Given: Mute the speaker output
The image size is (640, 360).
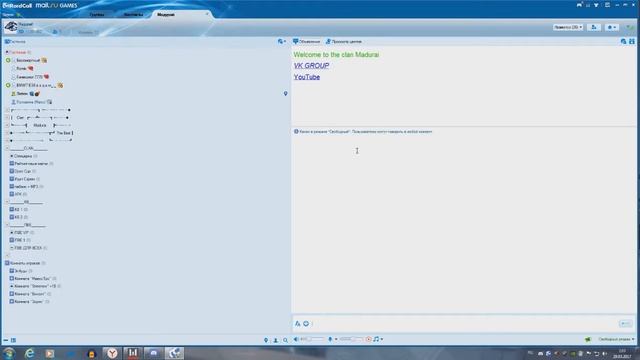Looking at the screenshot, I should tap(296, 339).
